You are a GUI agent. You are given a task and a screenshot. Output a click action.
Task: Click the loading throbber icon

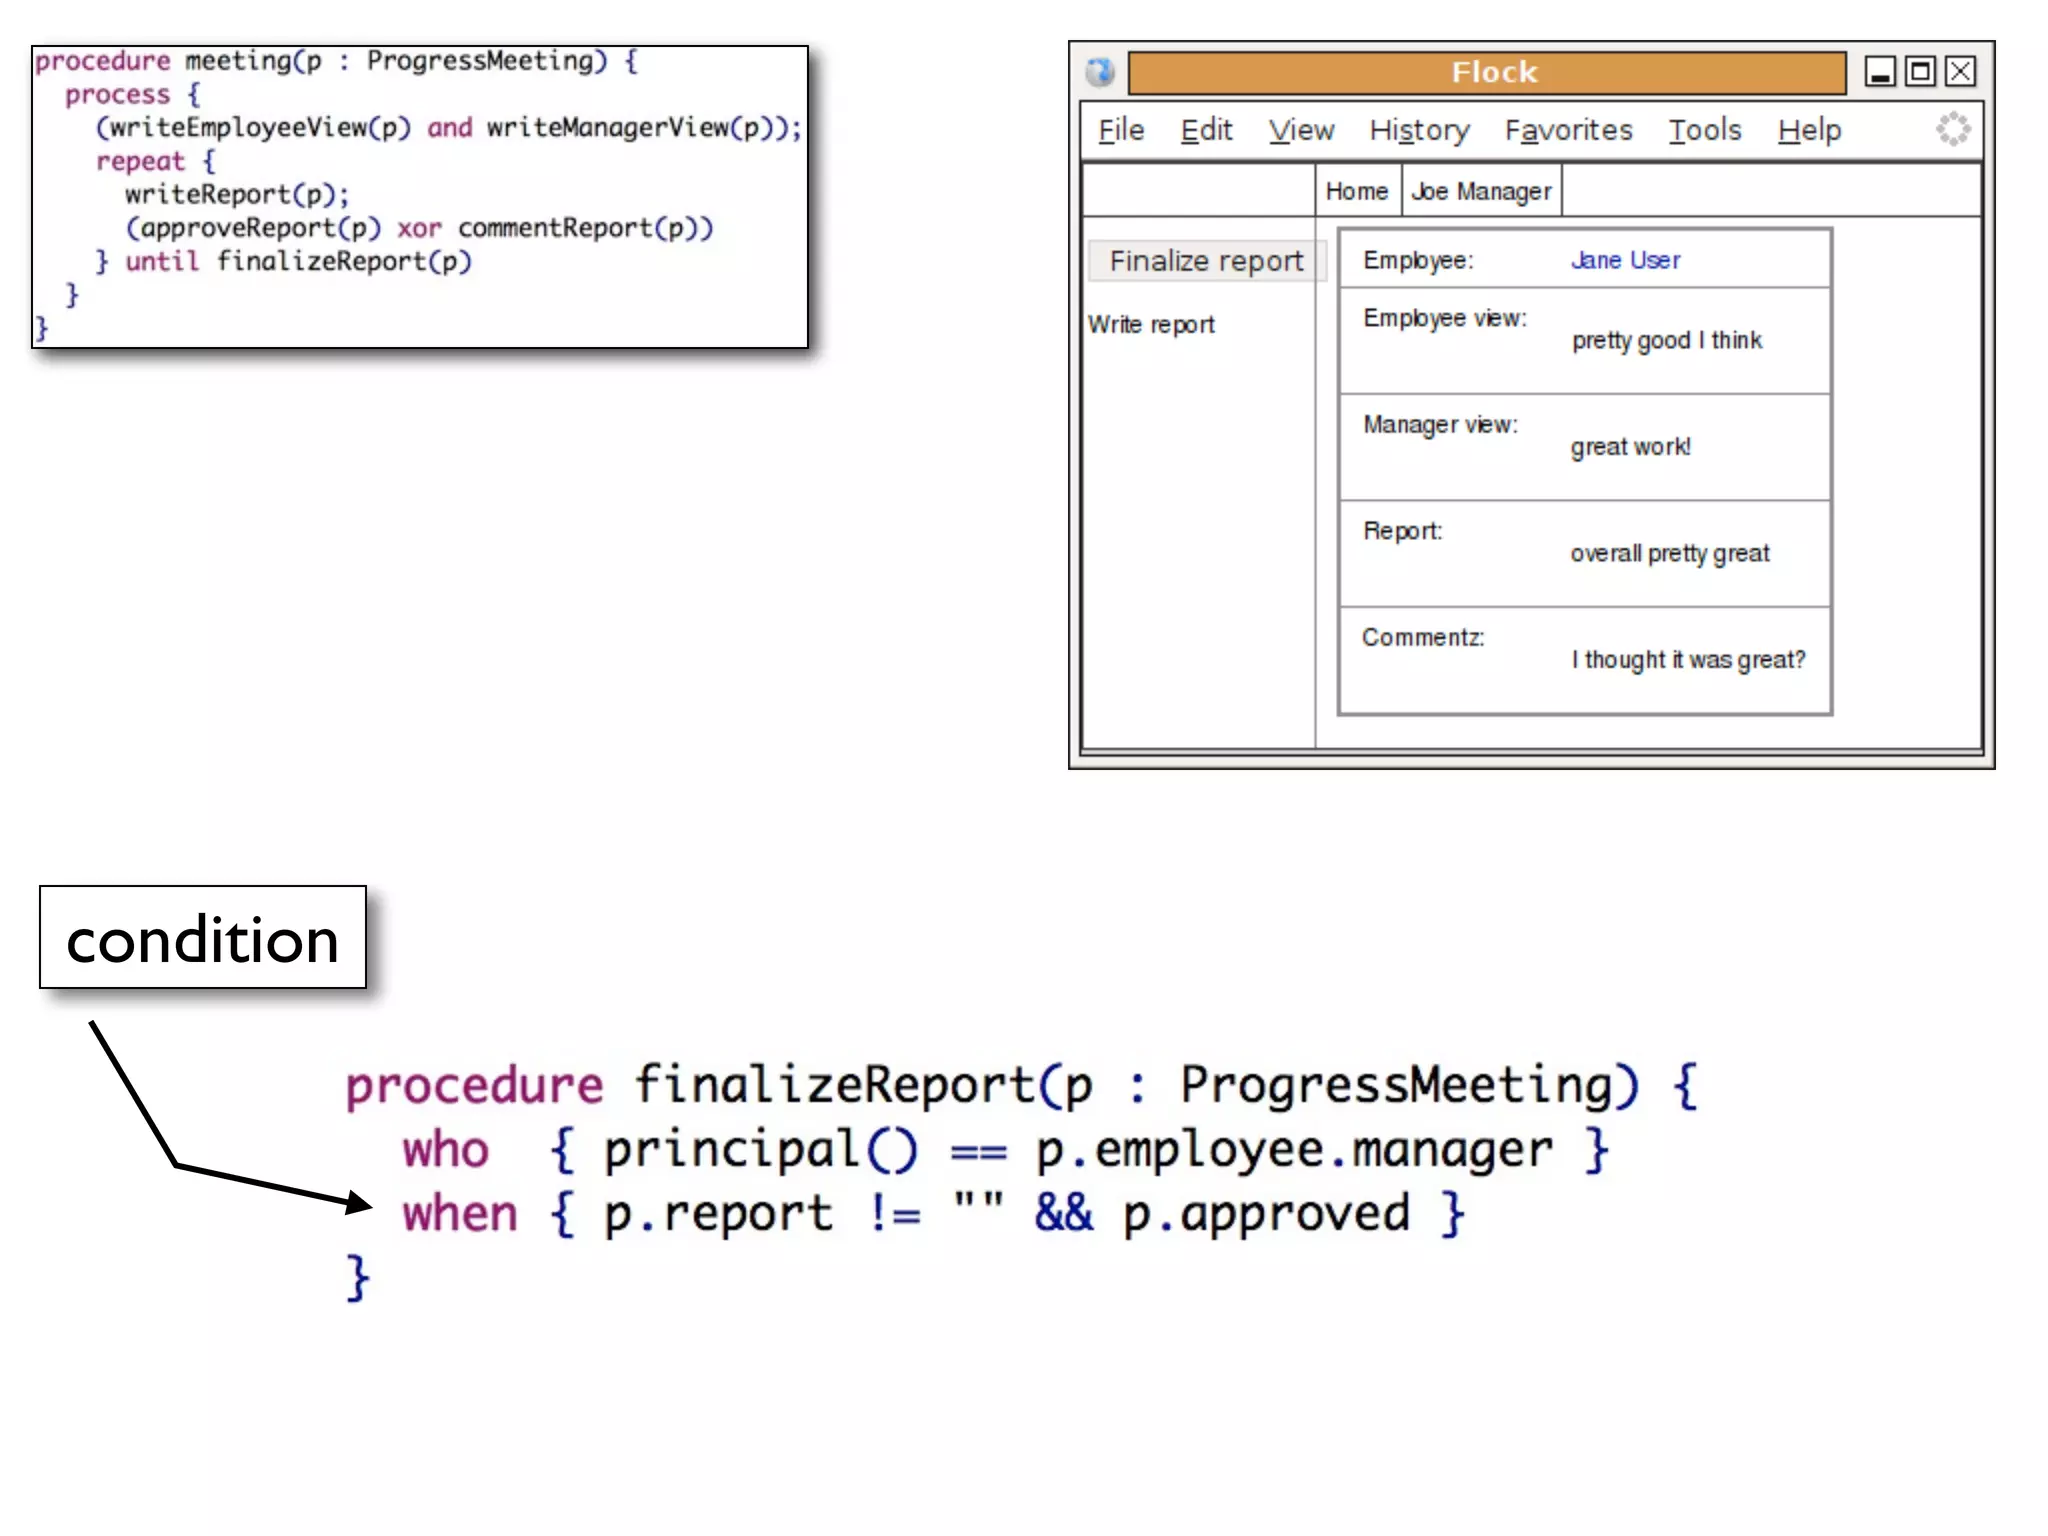coord(1952,129)
